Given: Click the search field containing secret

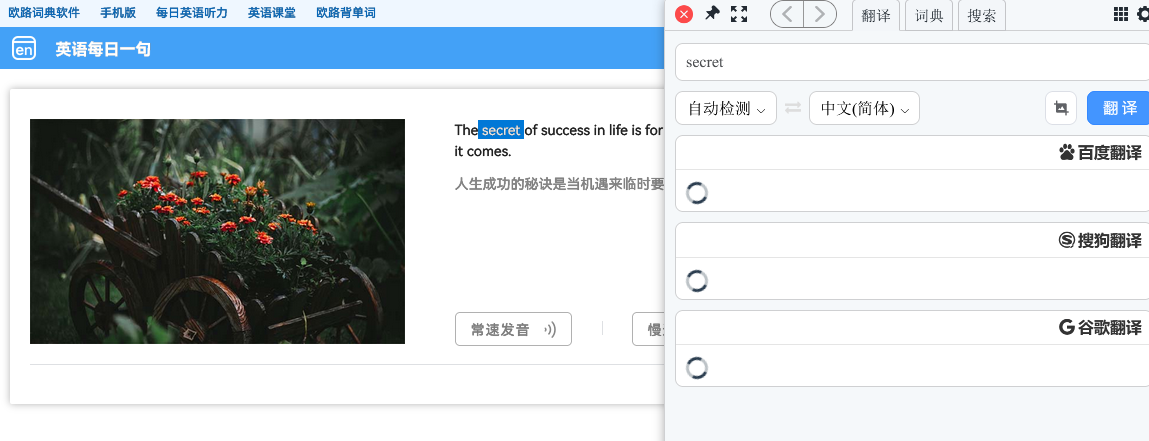Looking at the screenshot, I should (x=912, y=62).
